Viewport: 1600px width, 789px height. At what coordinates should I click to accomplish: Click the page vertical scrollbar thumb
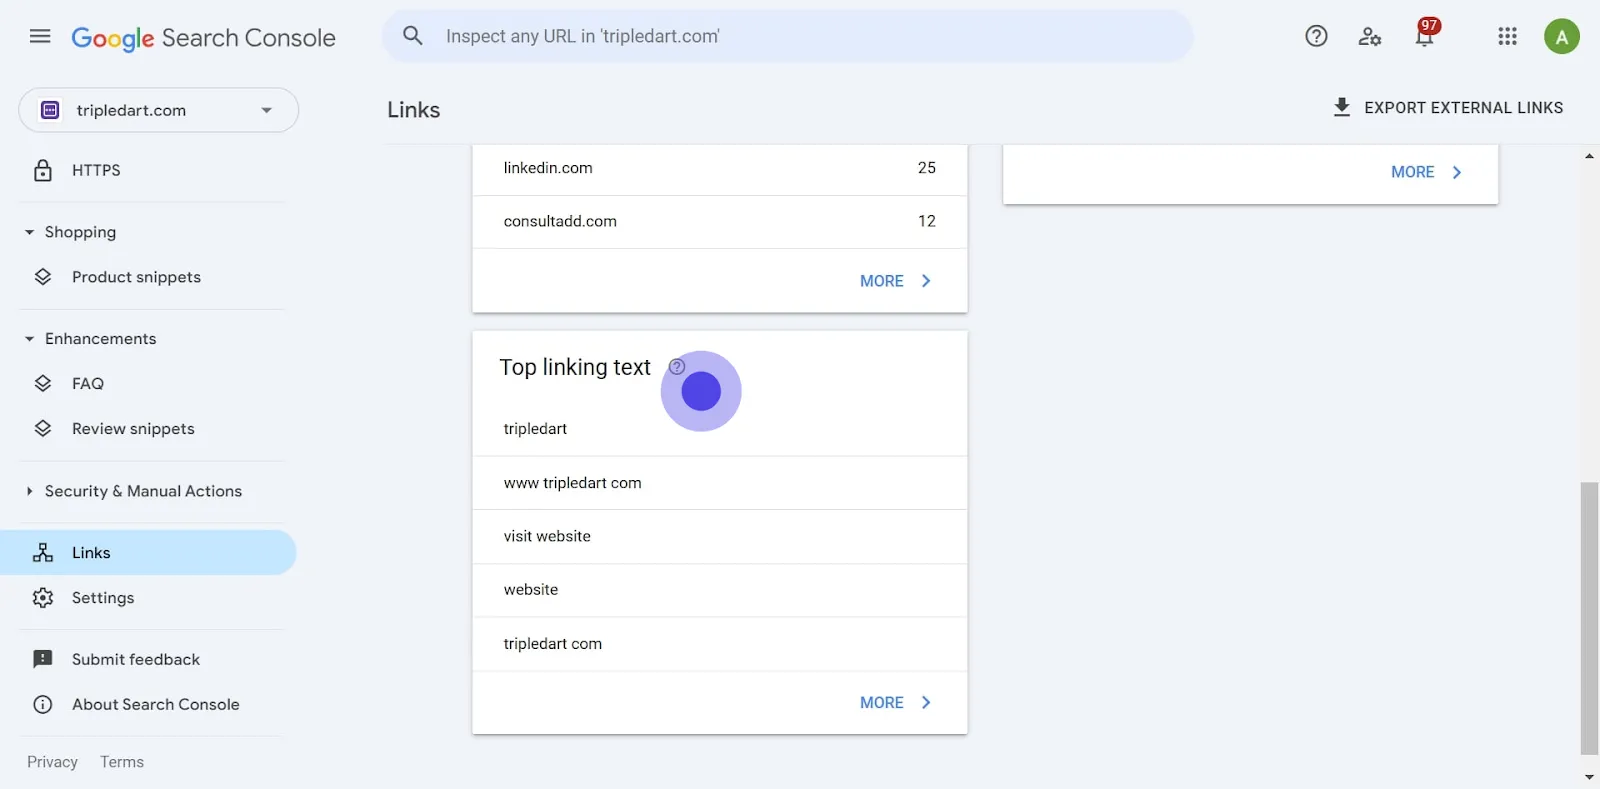tap(1589, 618)
